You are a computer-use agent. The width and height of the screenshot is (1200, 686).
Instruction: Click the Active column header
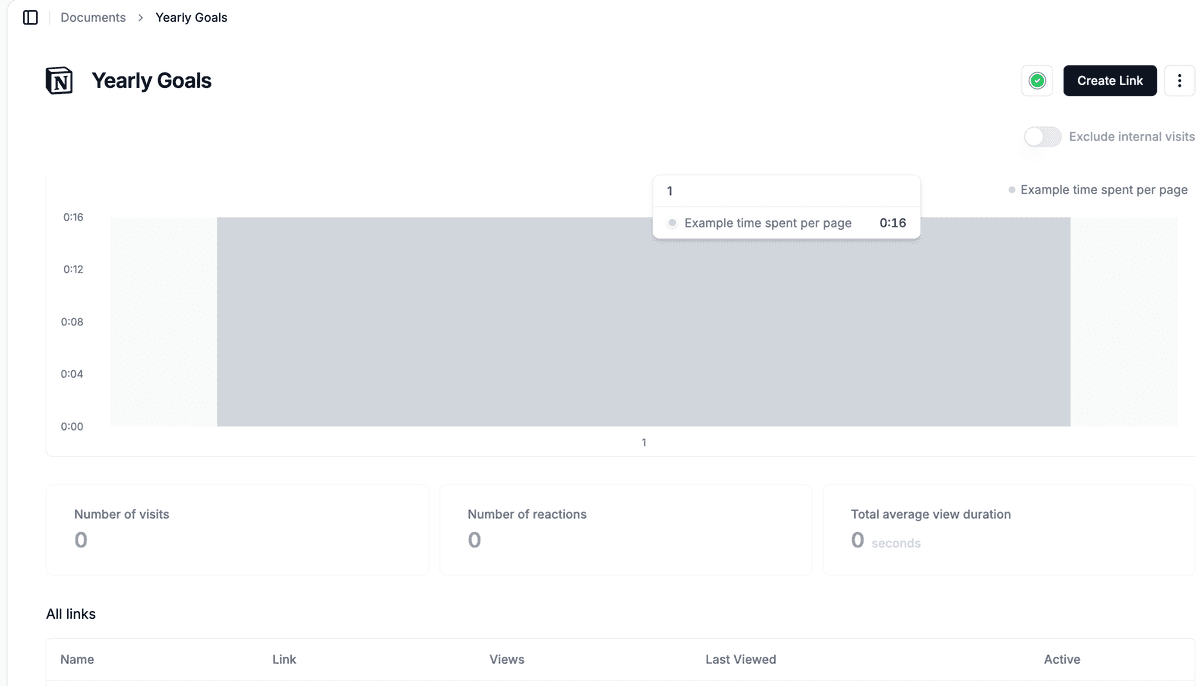(1061, 660)
